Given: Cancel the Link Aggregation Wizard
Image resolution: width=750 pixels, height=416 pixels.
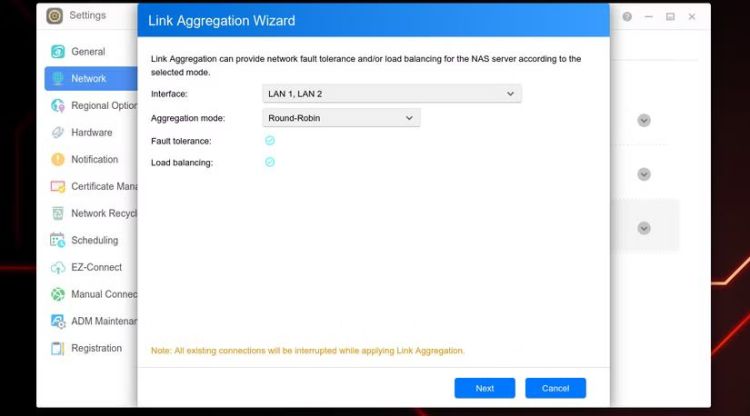Looking at the screenshot, I should click(555, 388).
